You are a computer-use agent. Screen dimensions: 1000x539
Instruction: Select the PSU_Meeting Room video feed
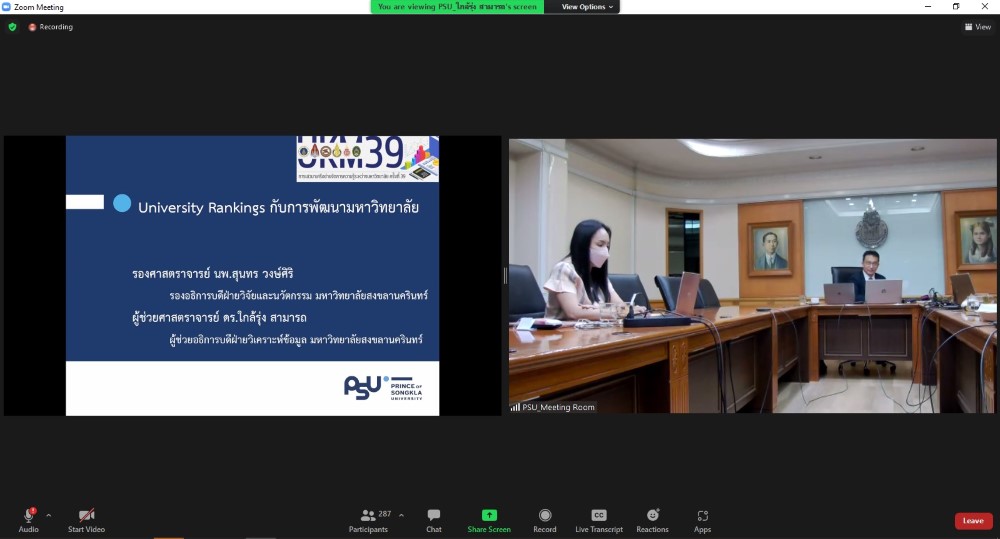(x=752, y=276)
